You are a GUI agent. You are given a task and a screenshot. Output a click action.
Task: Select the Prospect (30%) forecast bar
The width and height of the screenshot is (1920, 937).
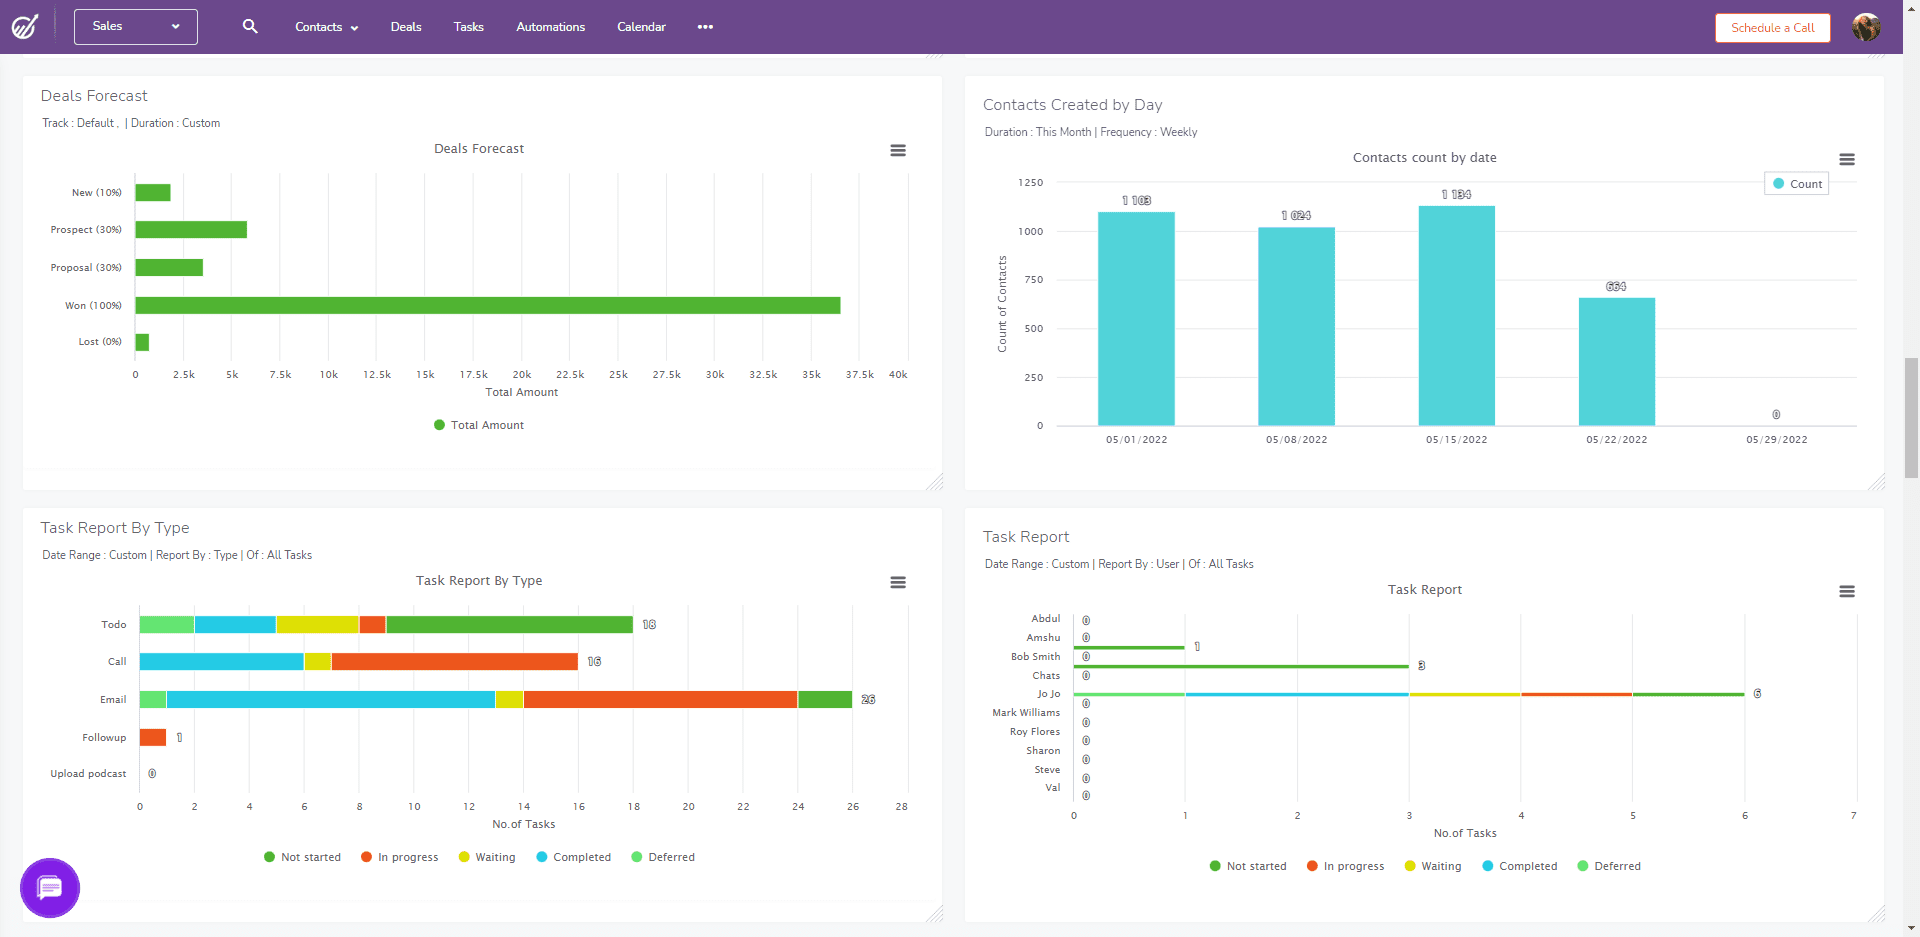tap(191, 230)
